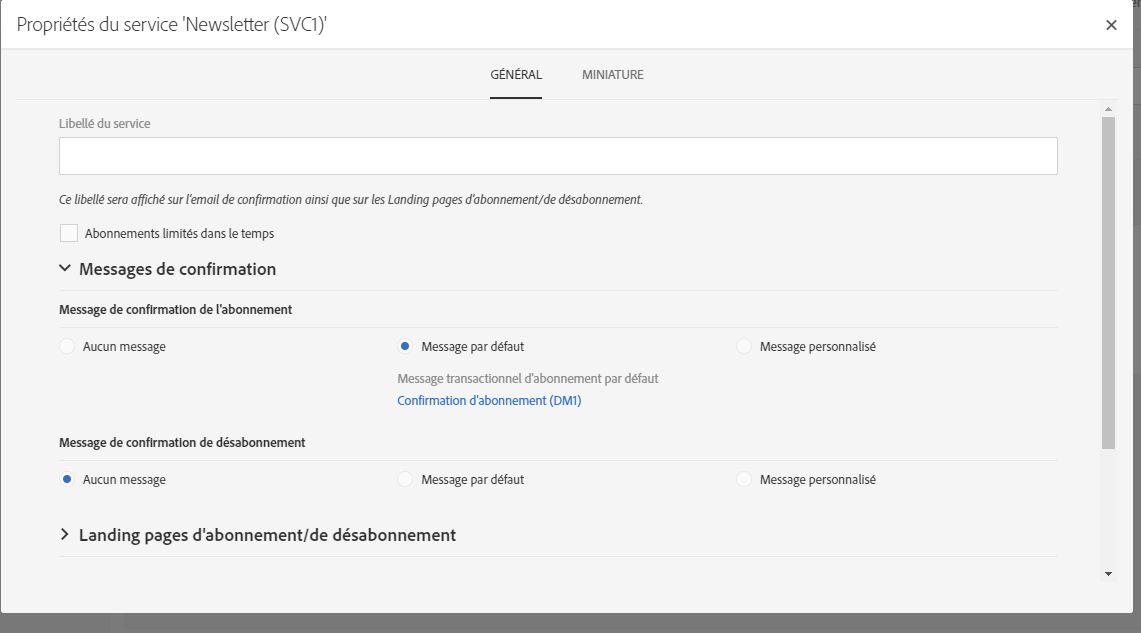
Task: Choose 'Message par défaut' for unsubscription confirmation
Action: click(406, 480)
